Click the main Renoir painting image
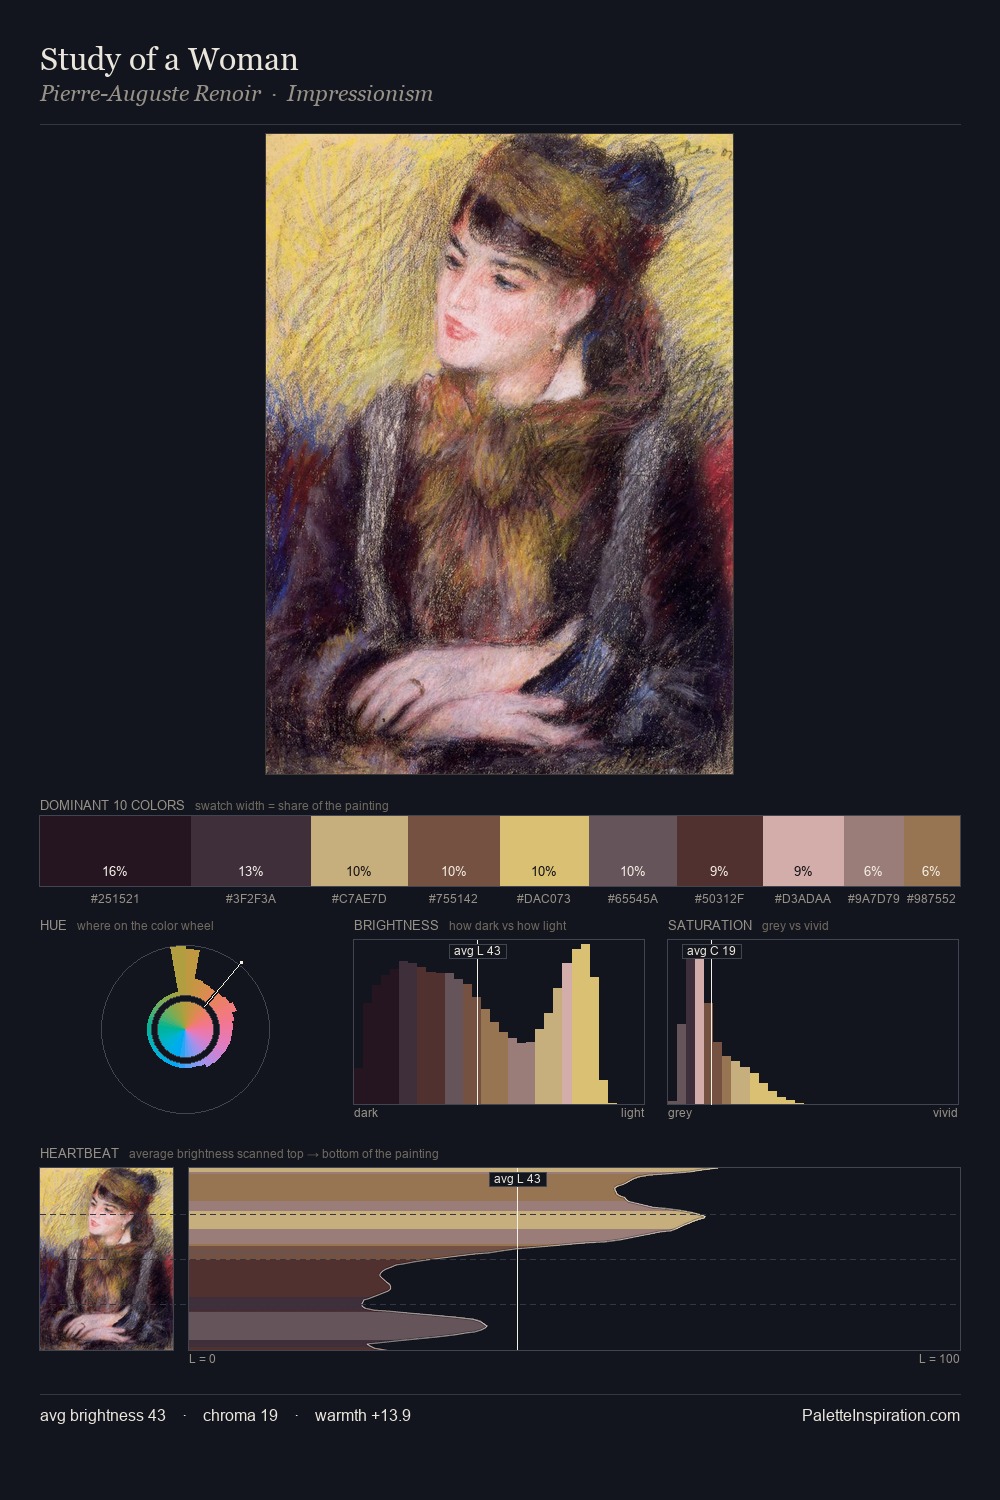 [499, 454]
